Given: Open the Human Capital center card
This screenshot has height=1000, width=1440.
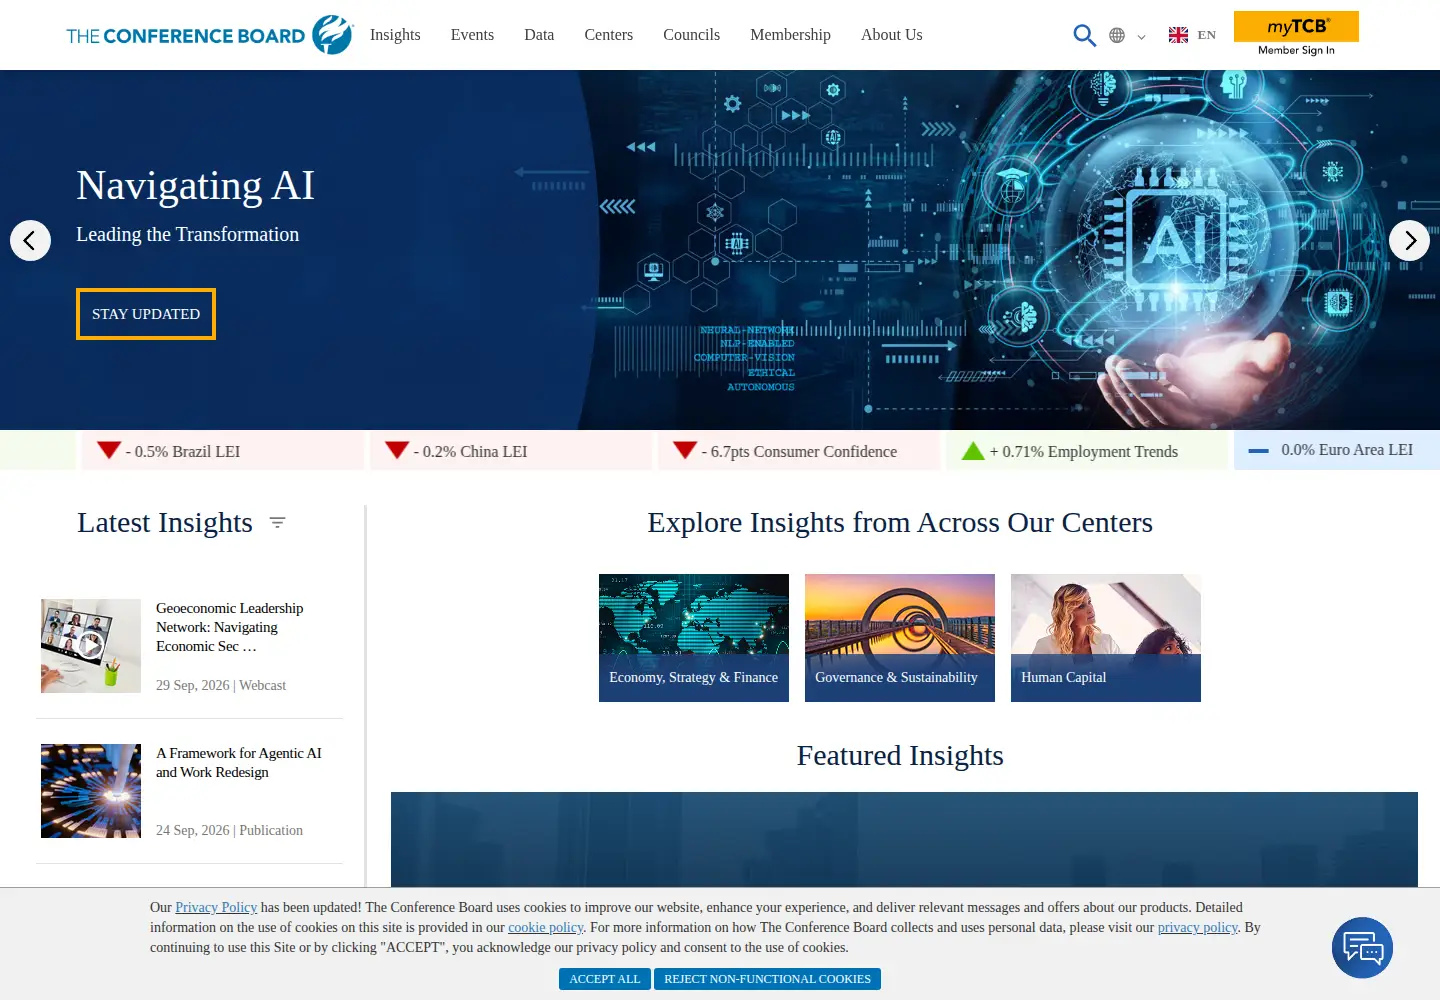Looking at the screenshot, I should pos(1106,638).
